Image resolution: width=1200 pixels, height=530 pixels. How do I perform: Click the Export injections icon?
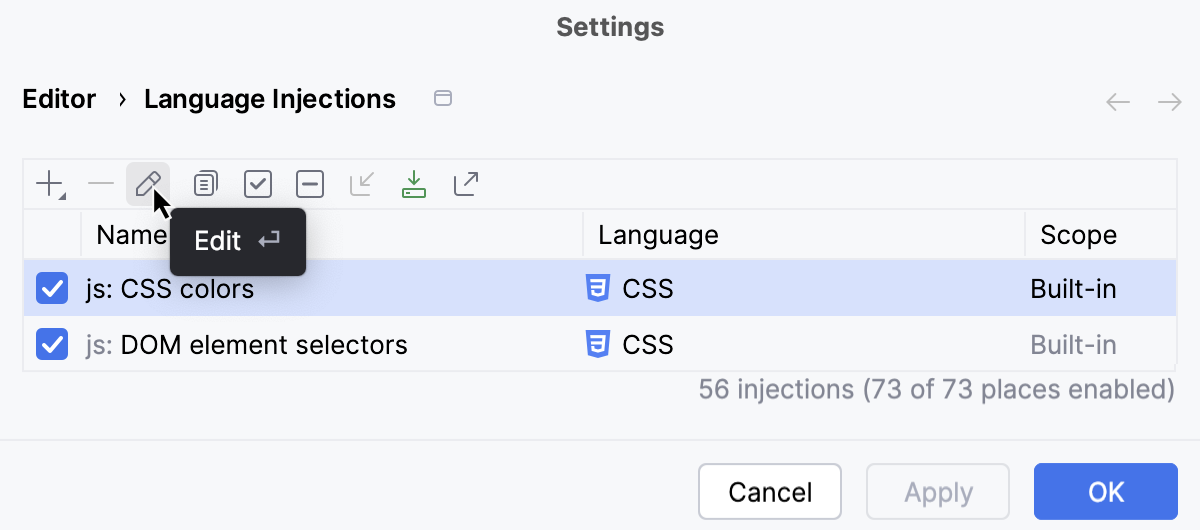click(466, 184)
